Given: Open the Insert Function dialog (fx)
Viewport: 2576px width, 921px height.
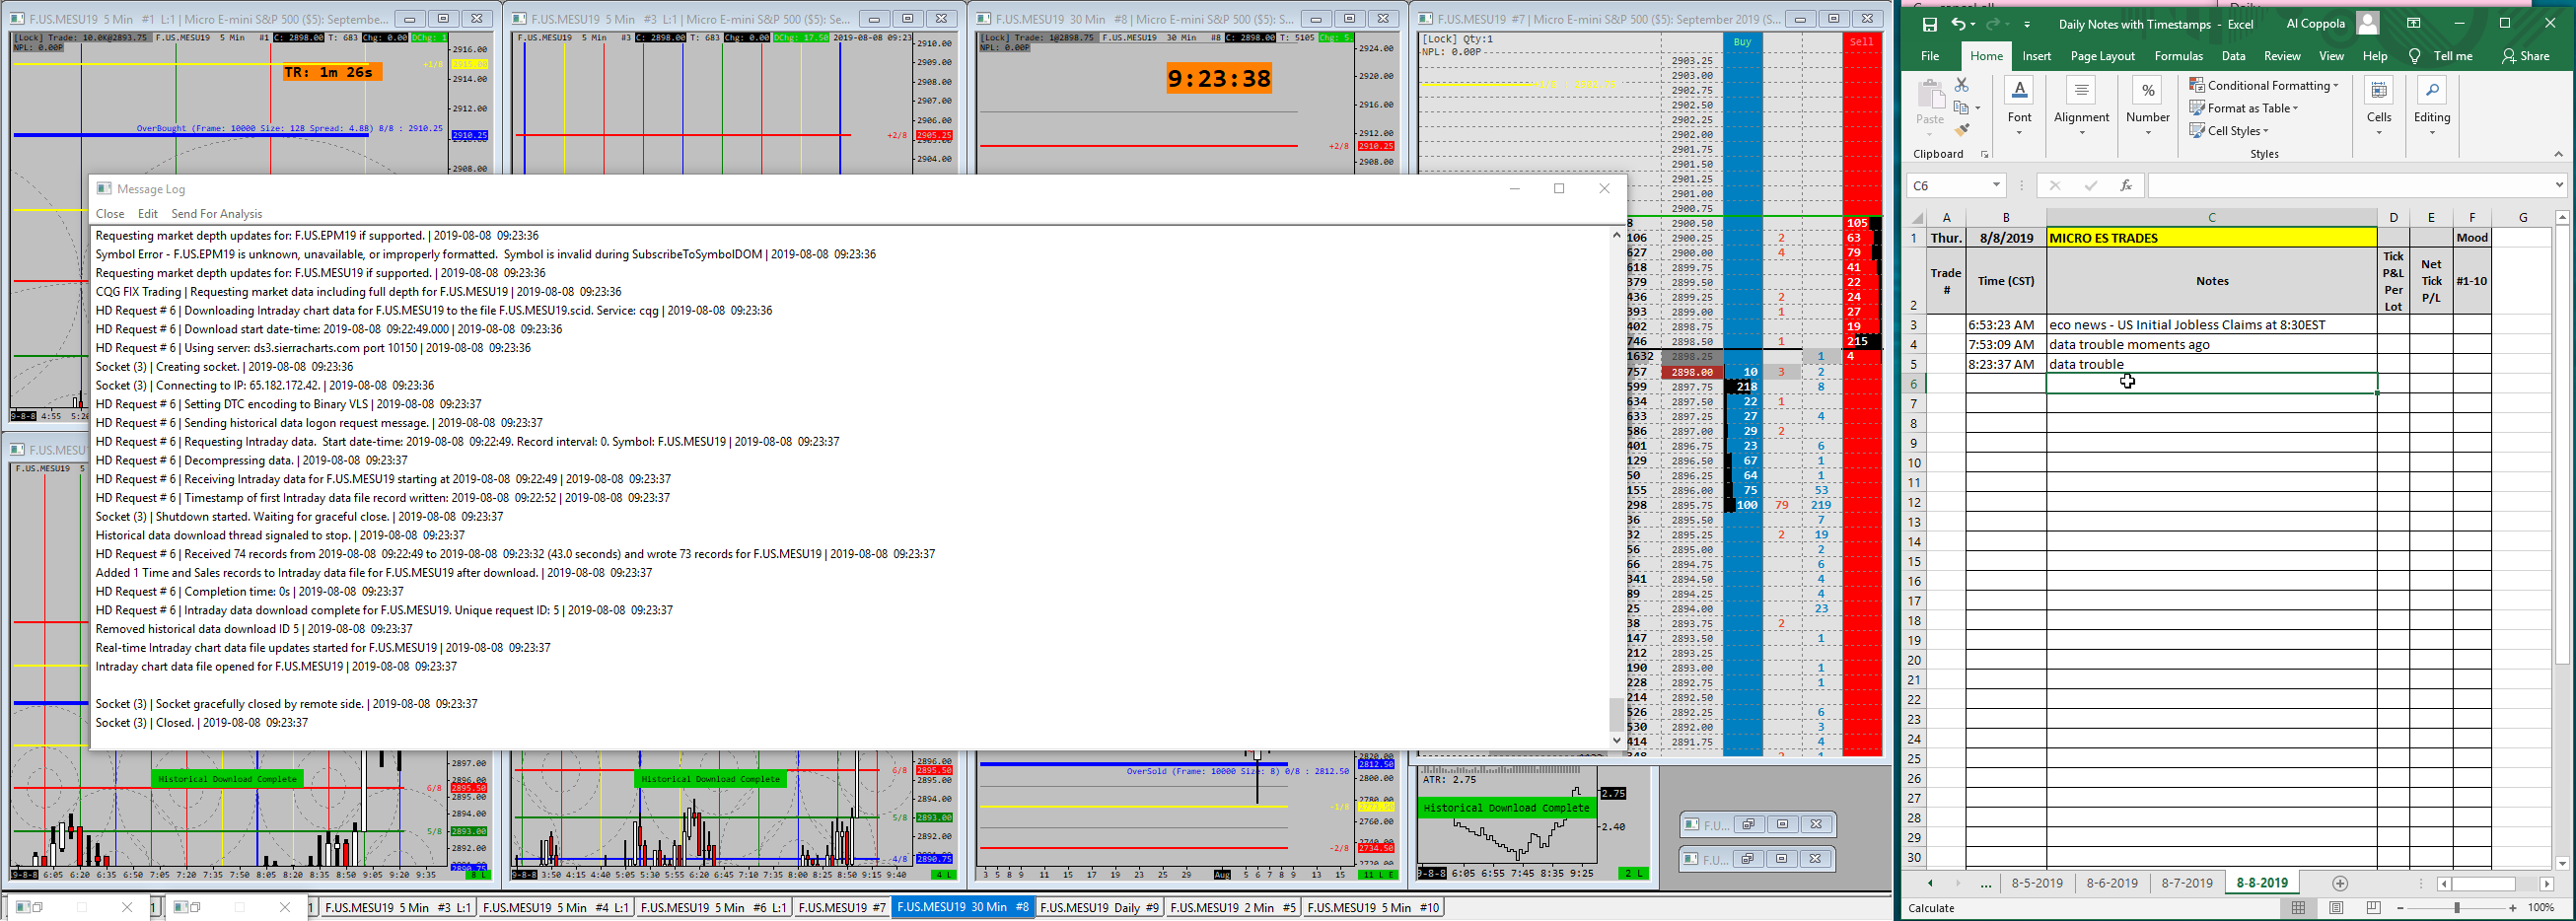Looking at the screenshot, I should (2125, 185).
